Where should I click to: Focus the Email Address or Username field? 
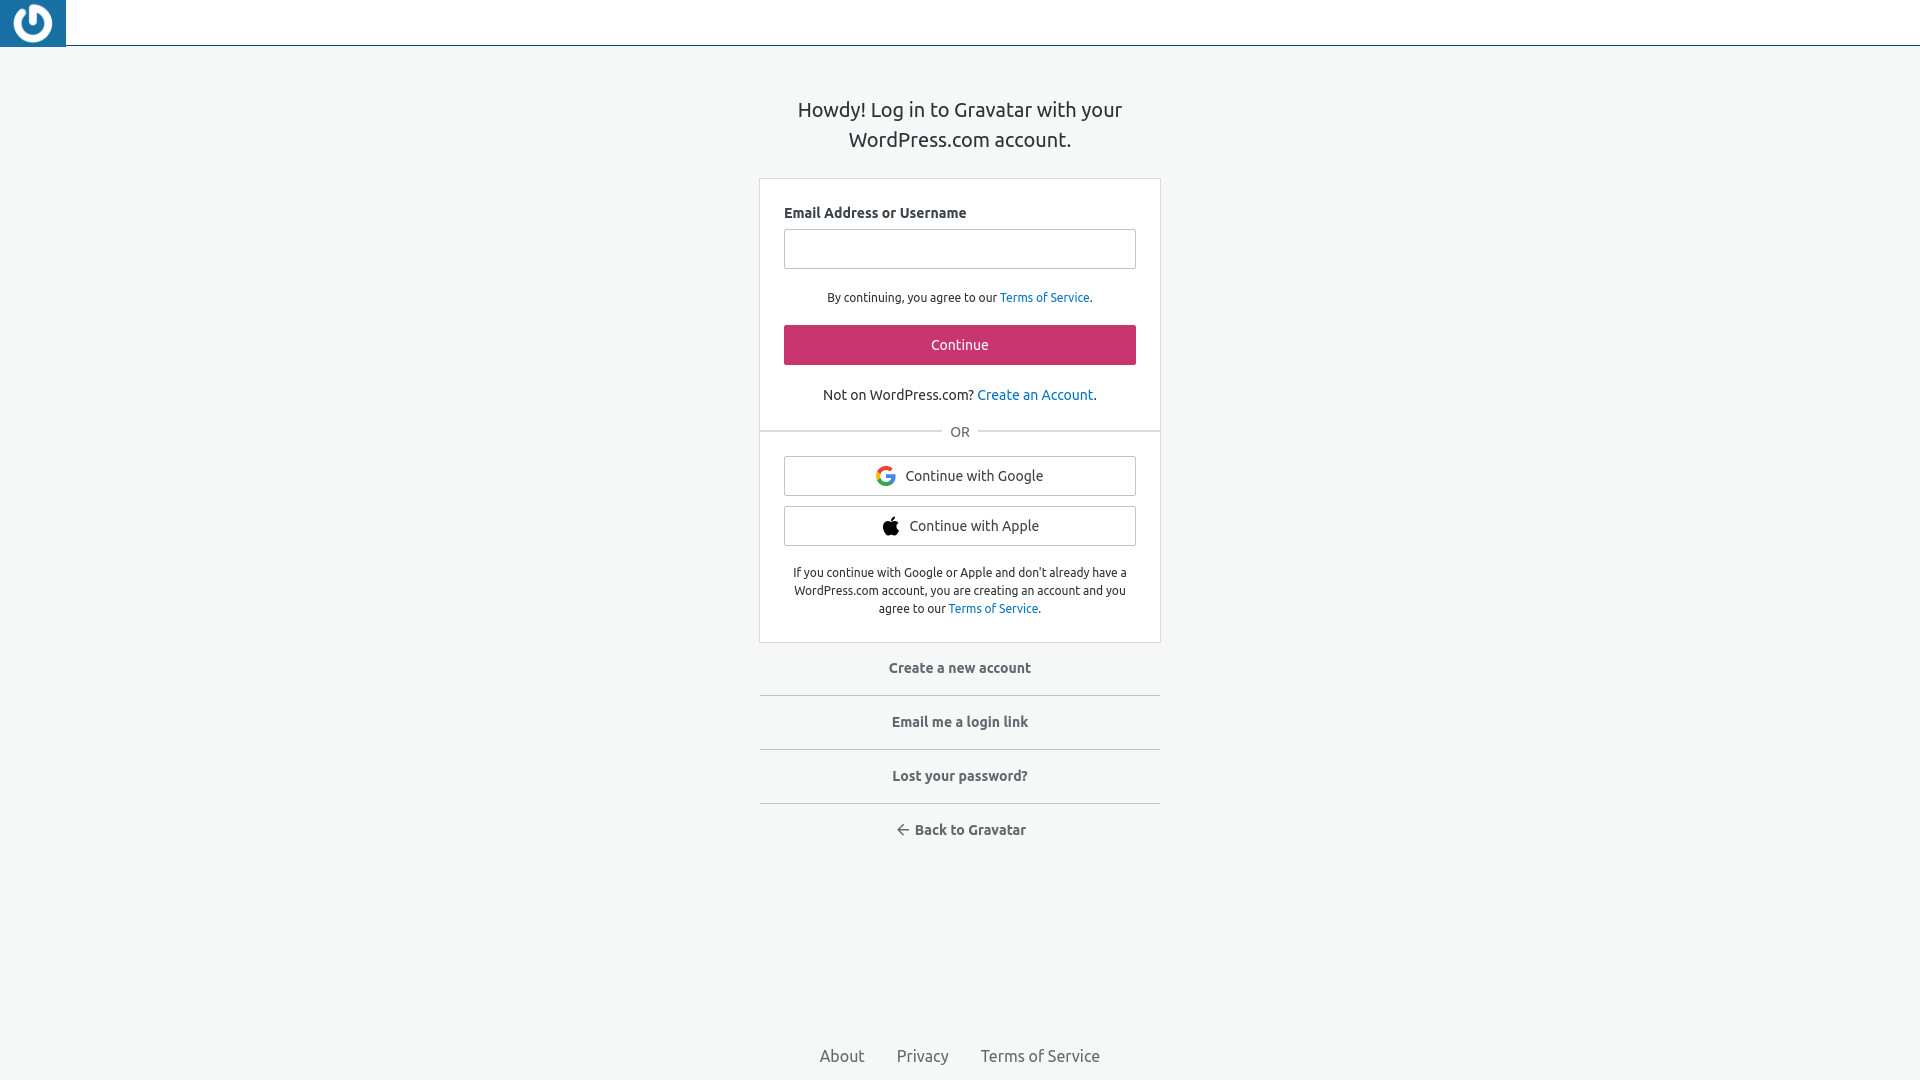pos(960,249)
